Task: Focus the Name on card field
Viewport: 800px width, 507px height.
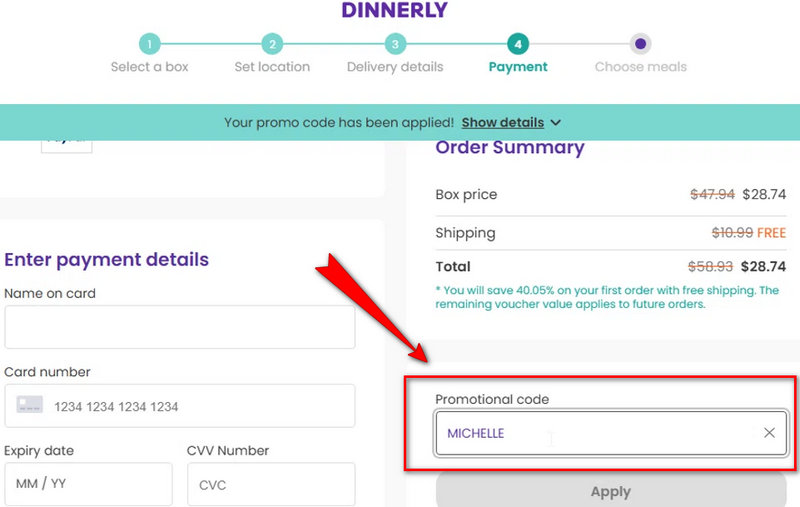Action: [180, 327]
